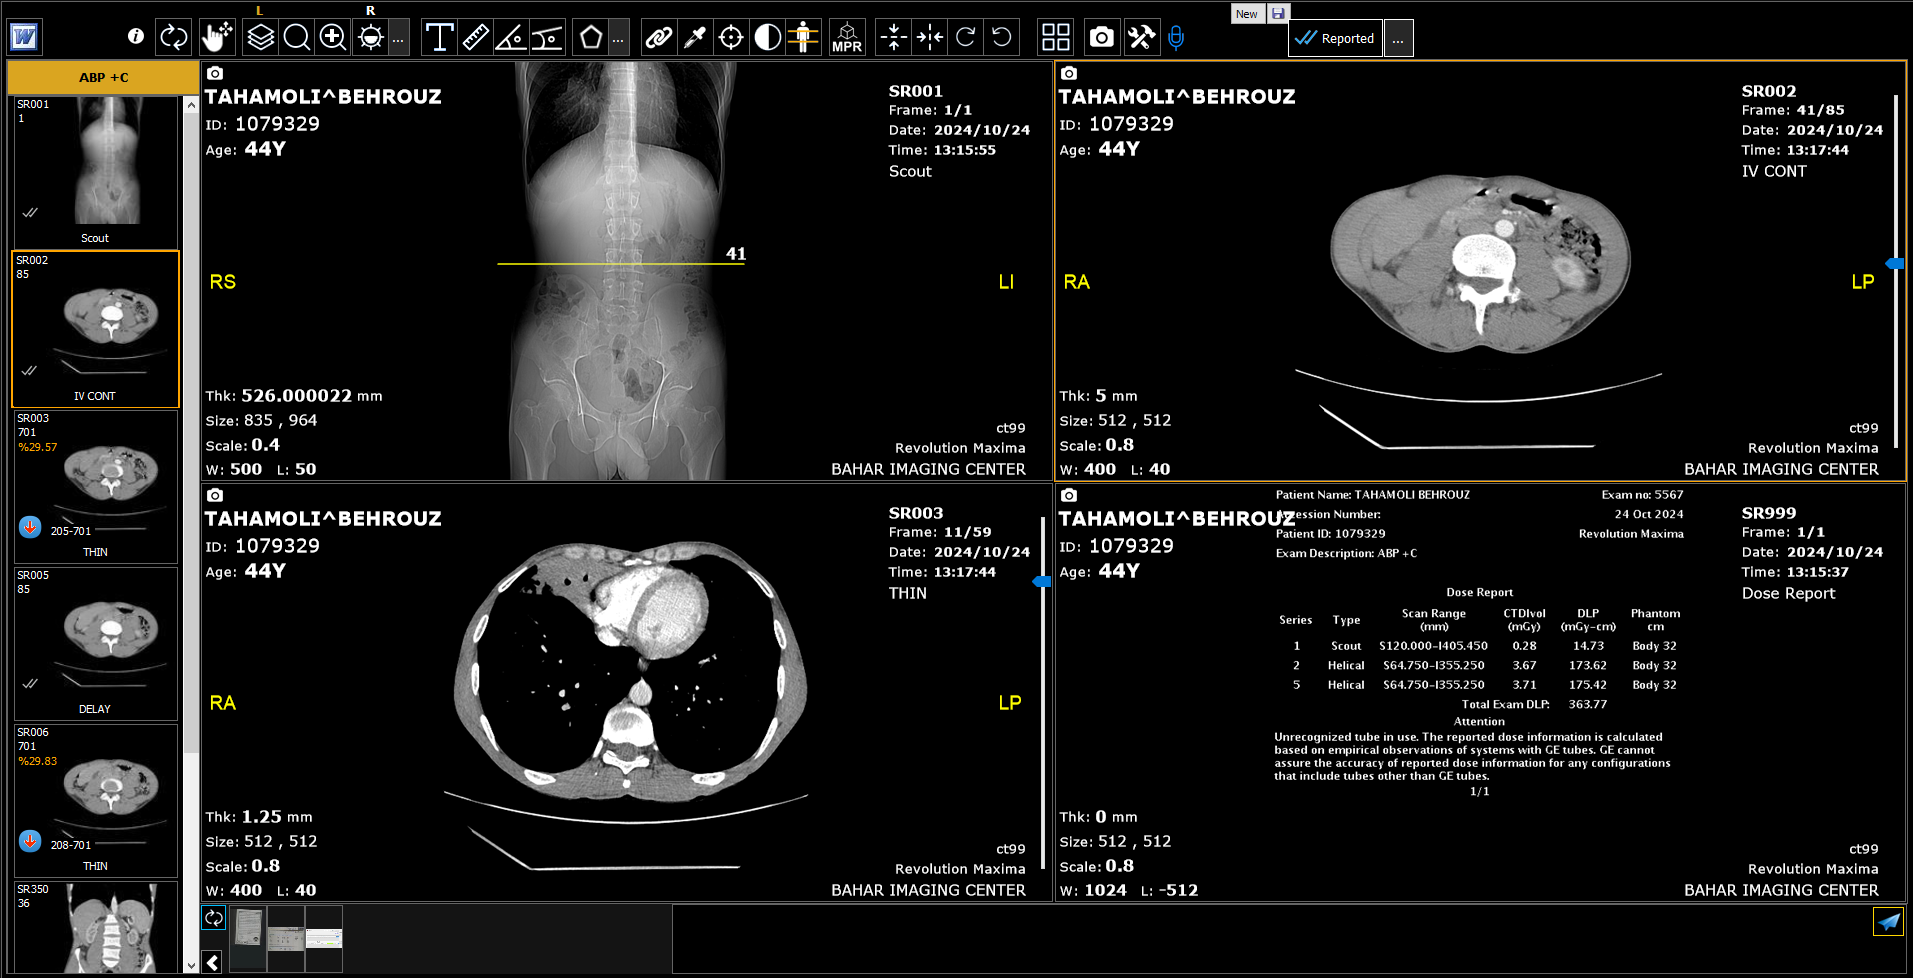This screenshot has height=978, width=1913.
Task: Click the refresh/sync arrows tool
Action: click(174, 38)
